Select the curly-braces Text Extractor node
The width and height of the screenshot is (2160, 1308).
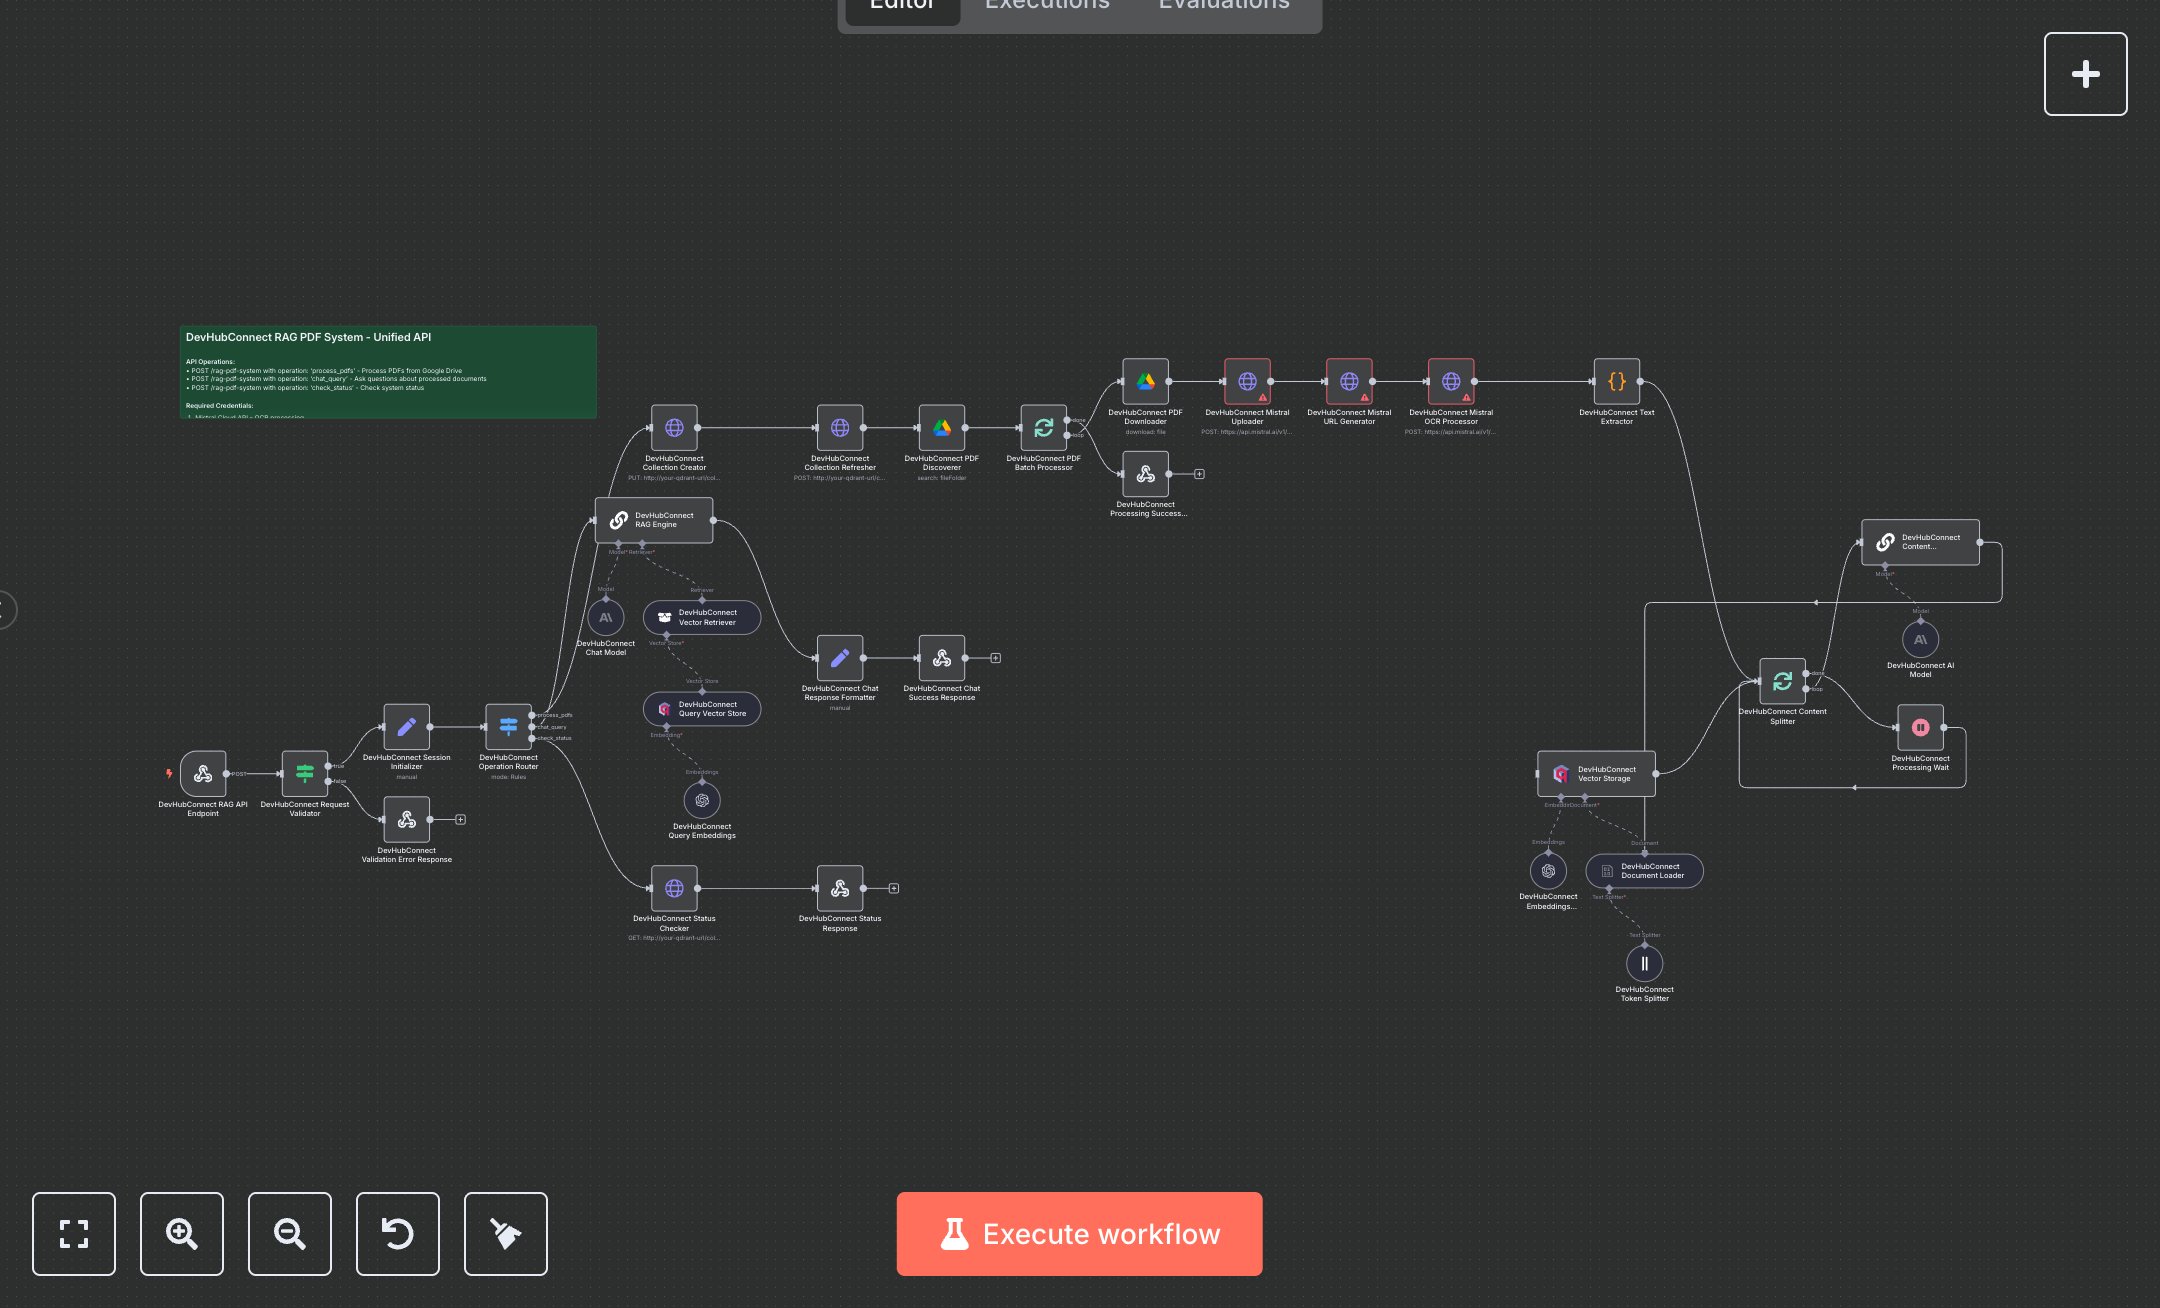click(1616, 381)
